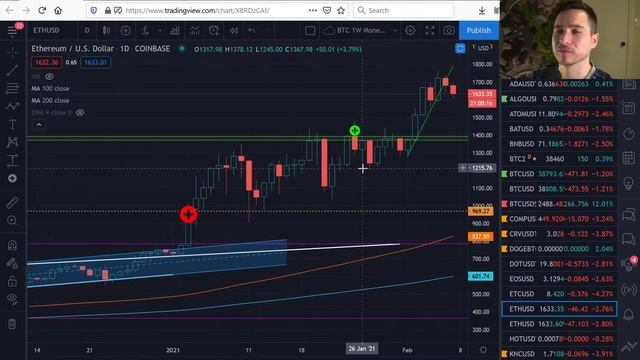
Task: Collapse the indicator legend chevron
Action: point(39,124)
